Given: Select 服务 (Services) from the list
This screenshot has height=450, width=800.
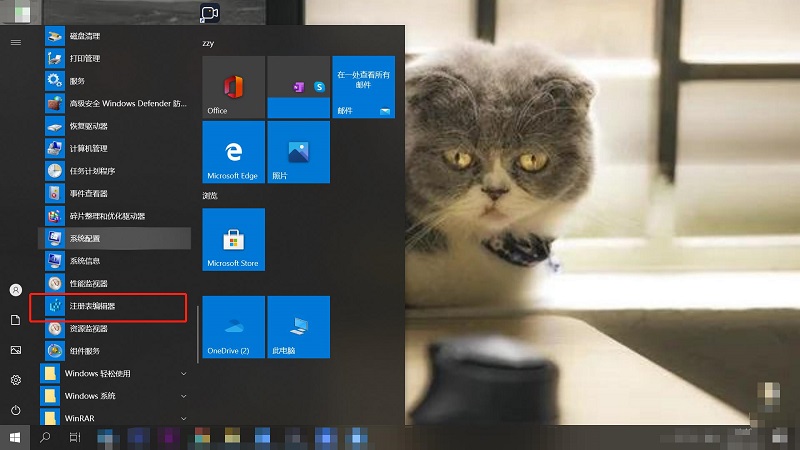Looking at the screenshot, I should click(78, 81).
